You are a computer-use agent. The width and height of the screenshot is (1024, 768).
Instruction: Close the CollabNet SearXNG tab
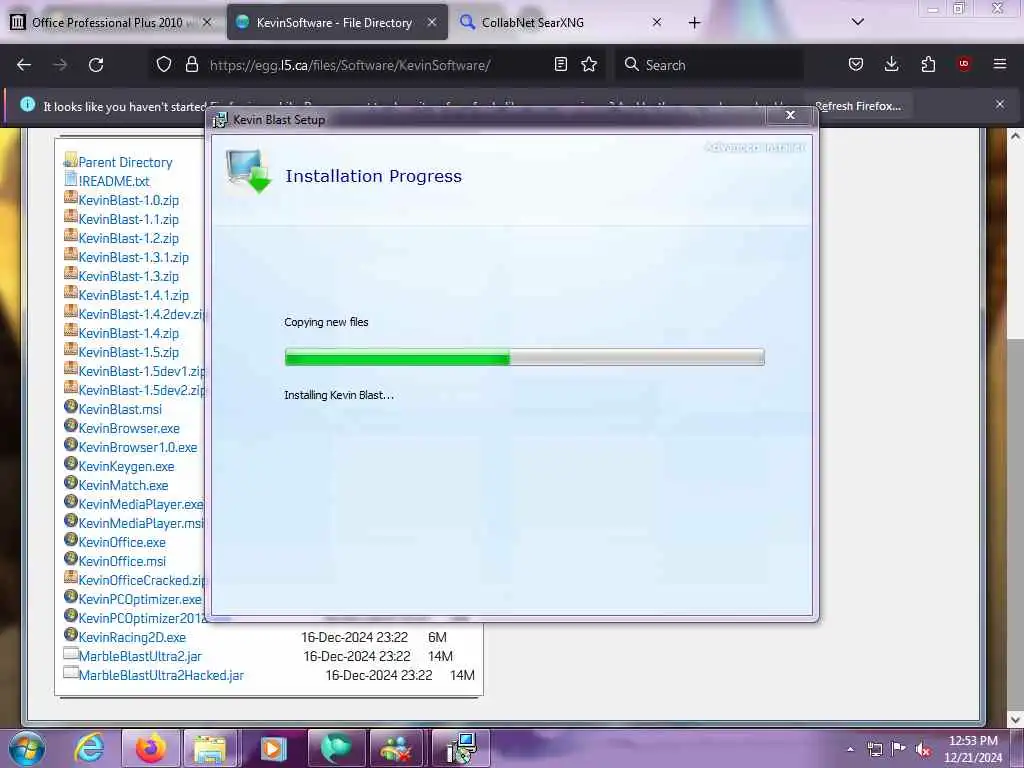click(x=657, y=23)
